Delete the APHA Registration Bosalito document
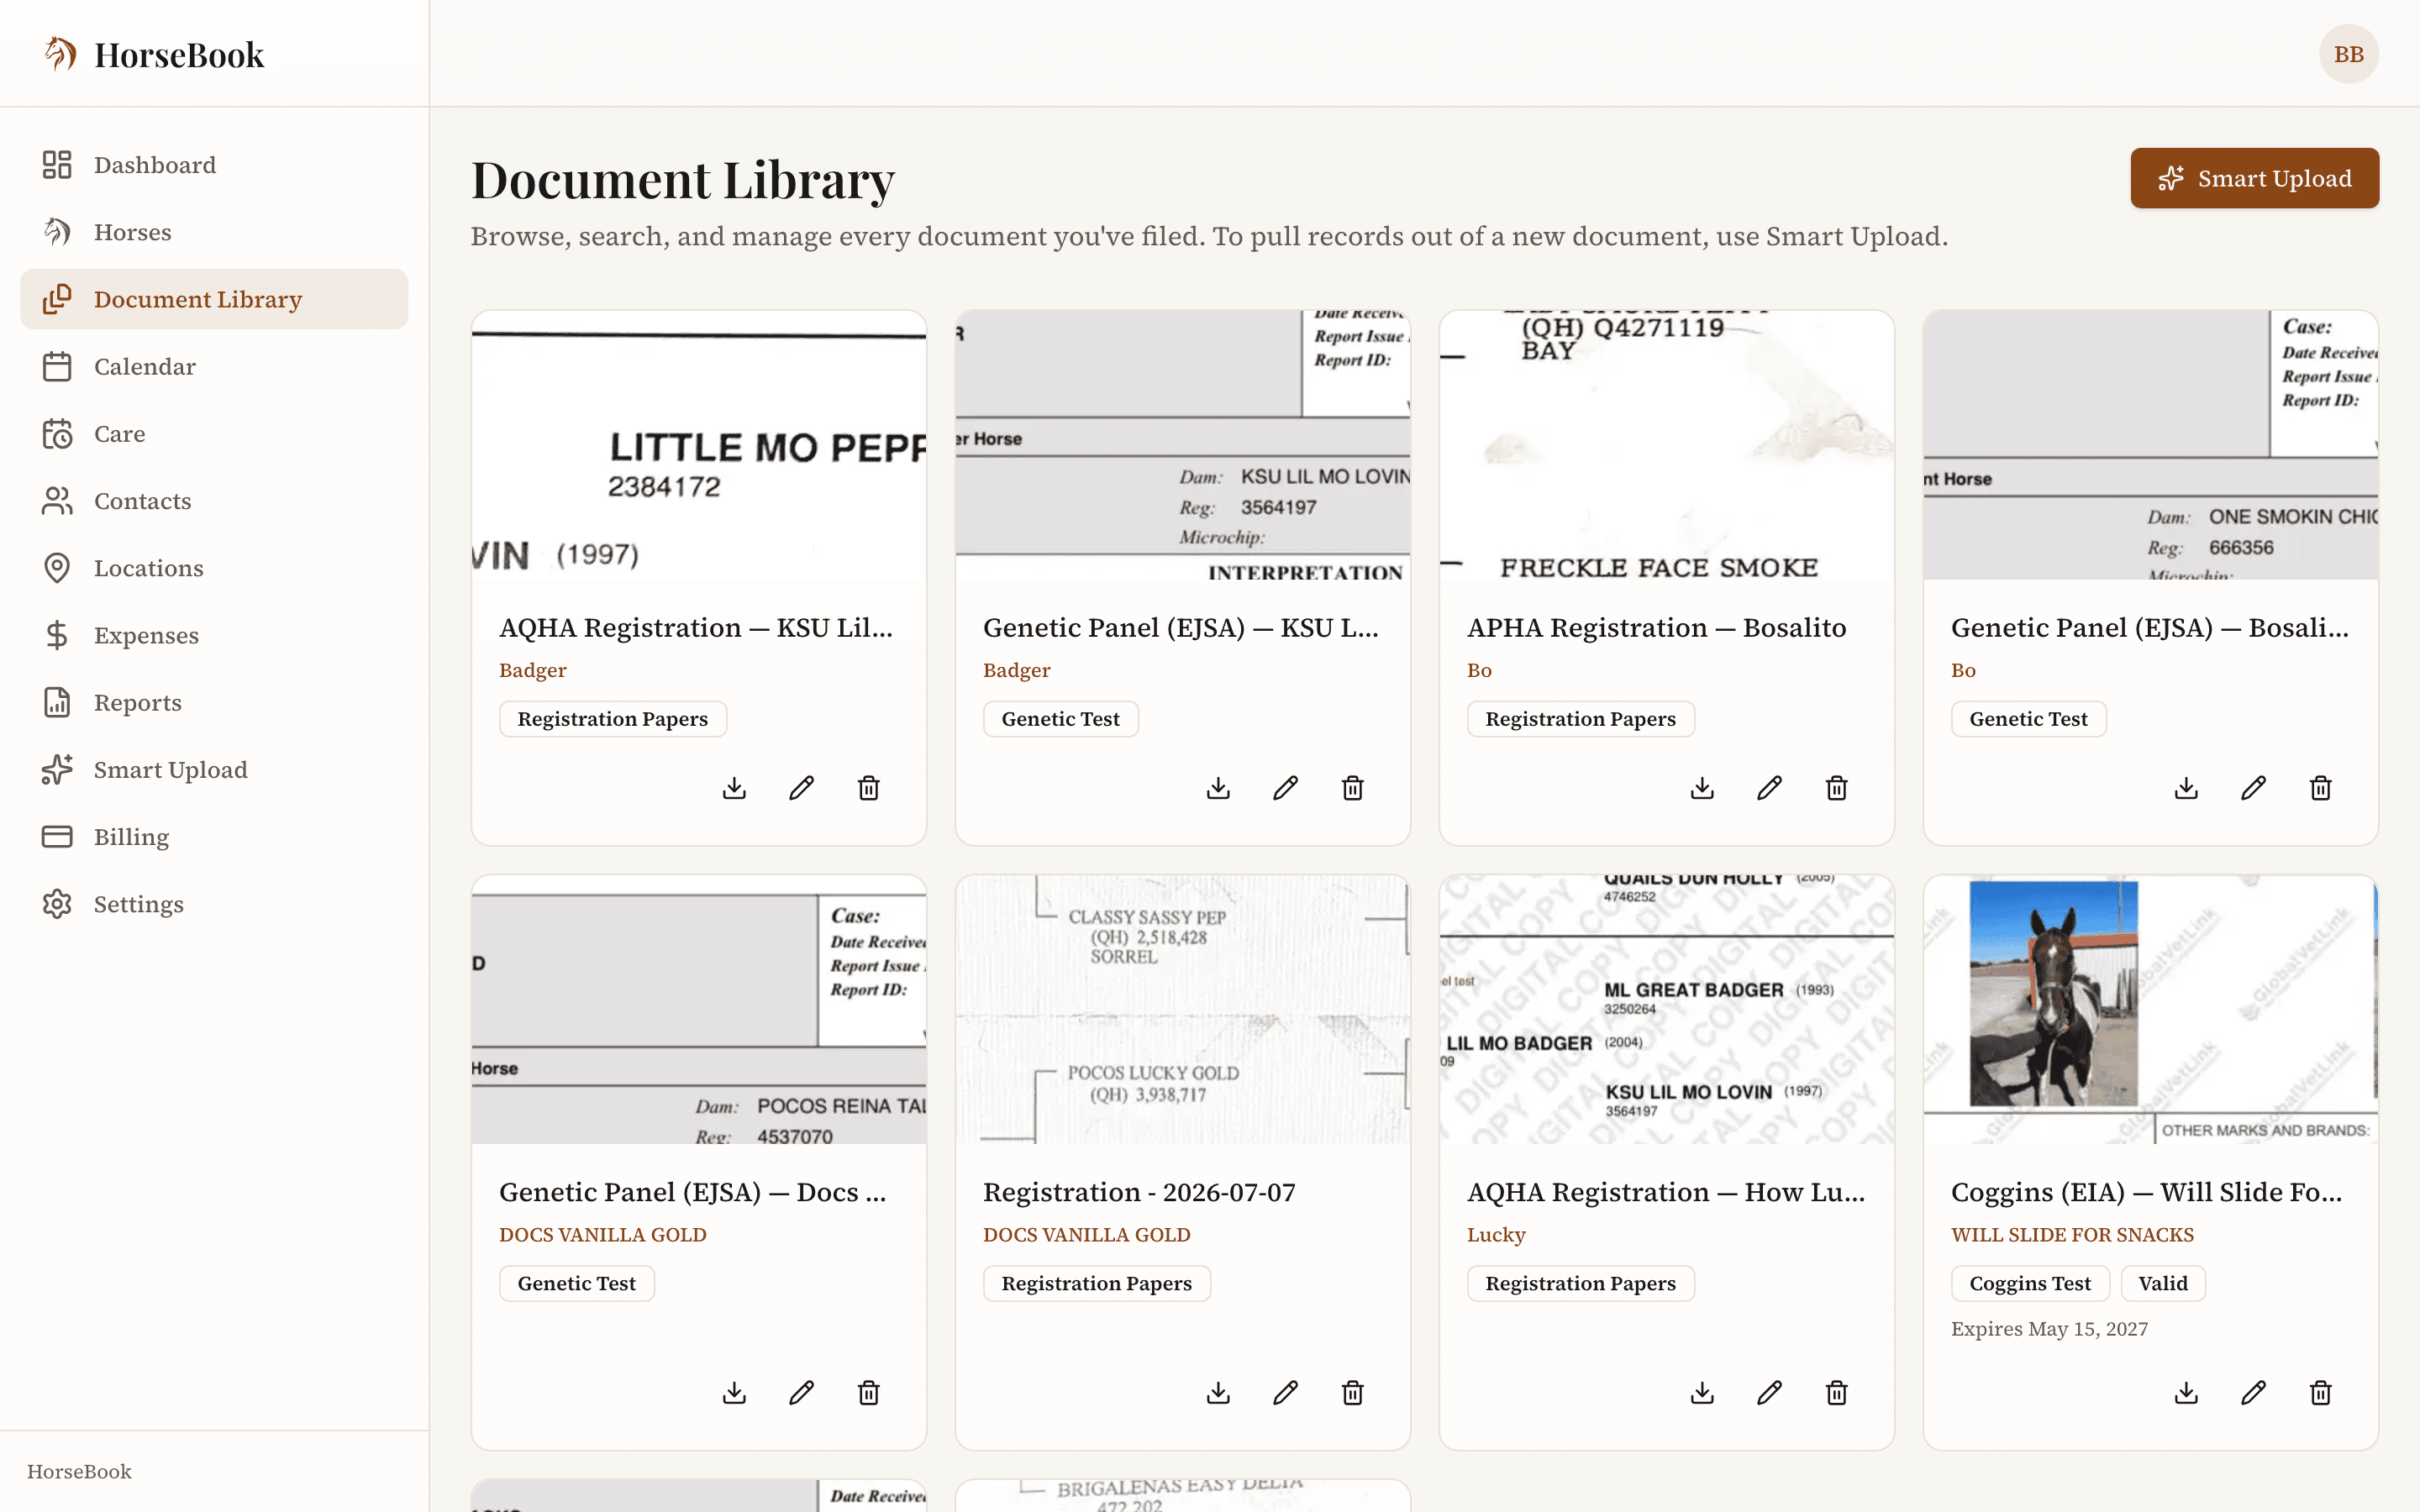 click(x=1837, y=788)
